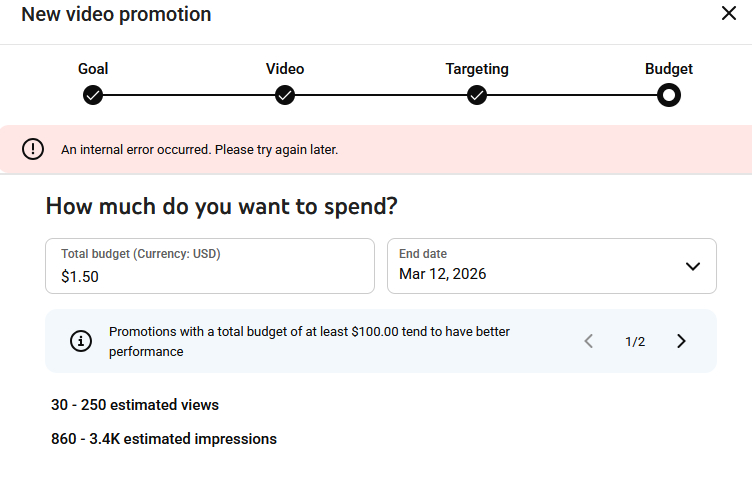Image resolution: width=752 pixels, height=490 pixels.
Task: Click the error alert exclamation icon
Action: (x=33, y=150)
